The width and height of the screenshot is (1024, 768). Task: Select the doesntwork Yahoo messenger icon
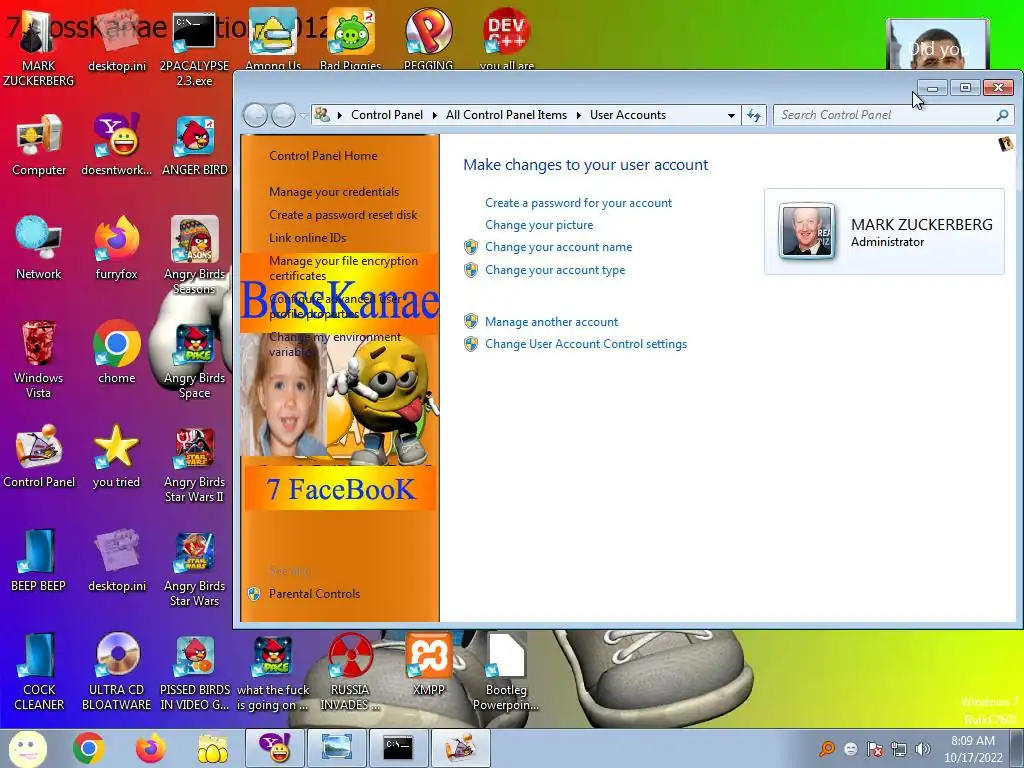tap(116, 145)
